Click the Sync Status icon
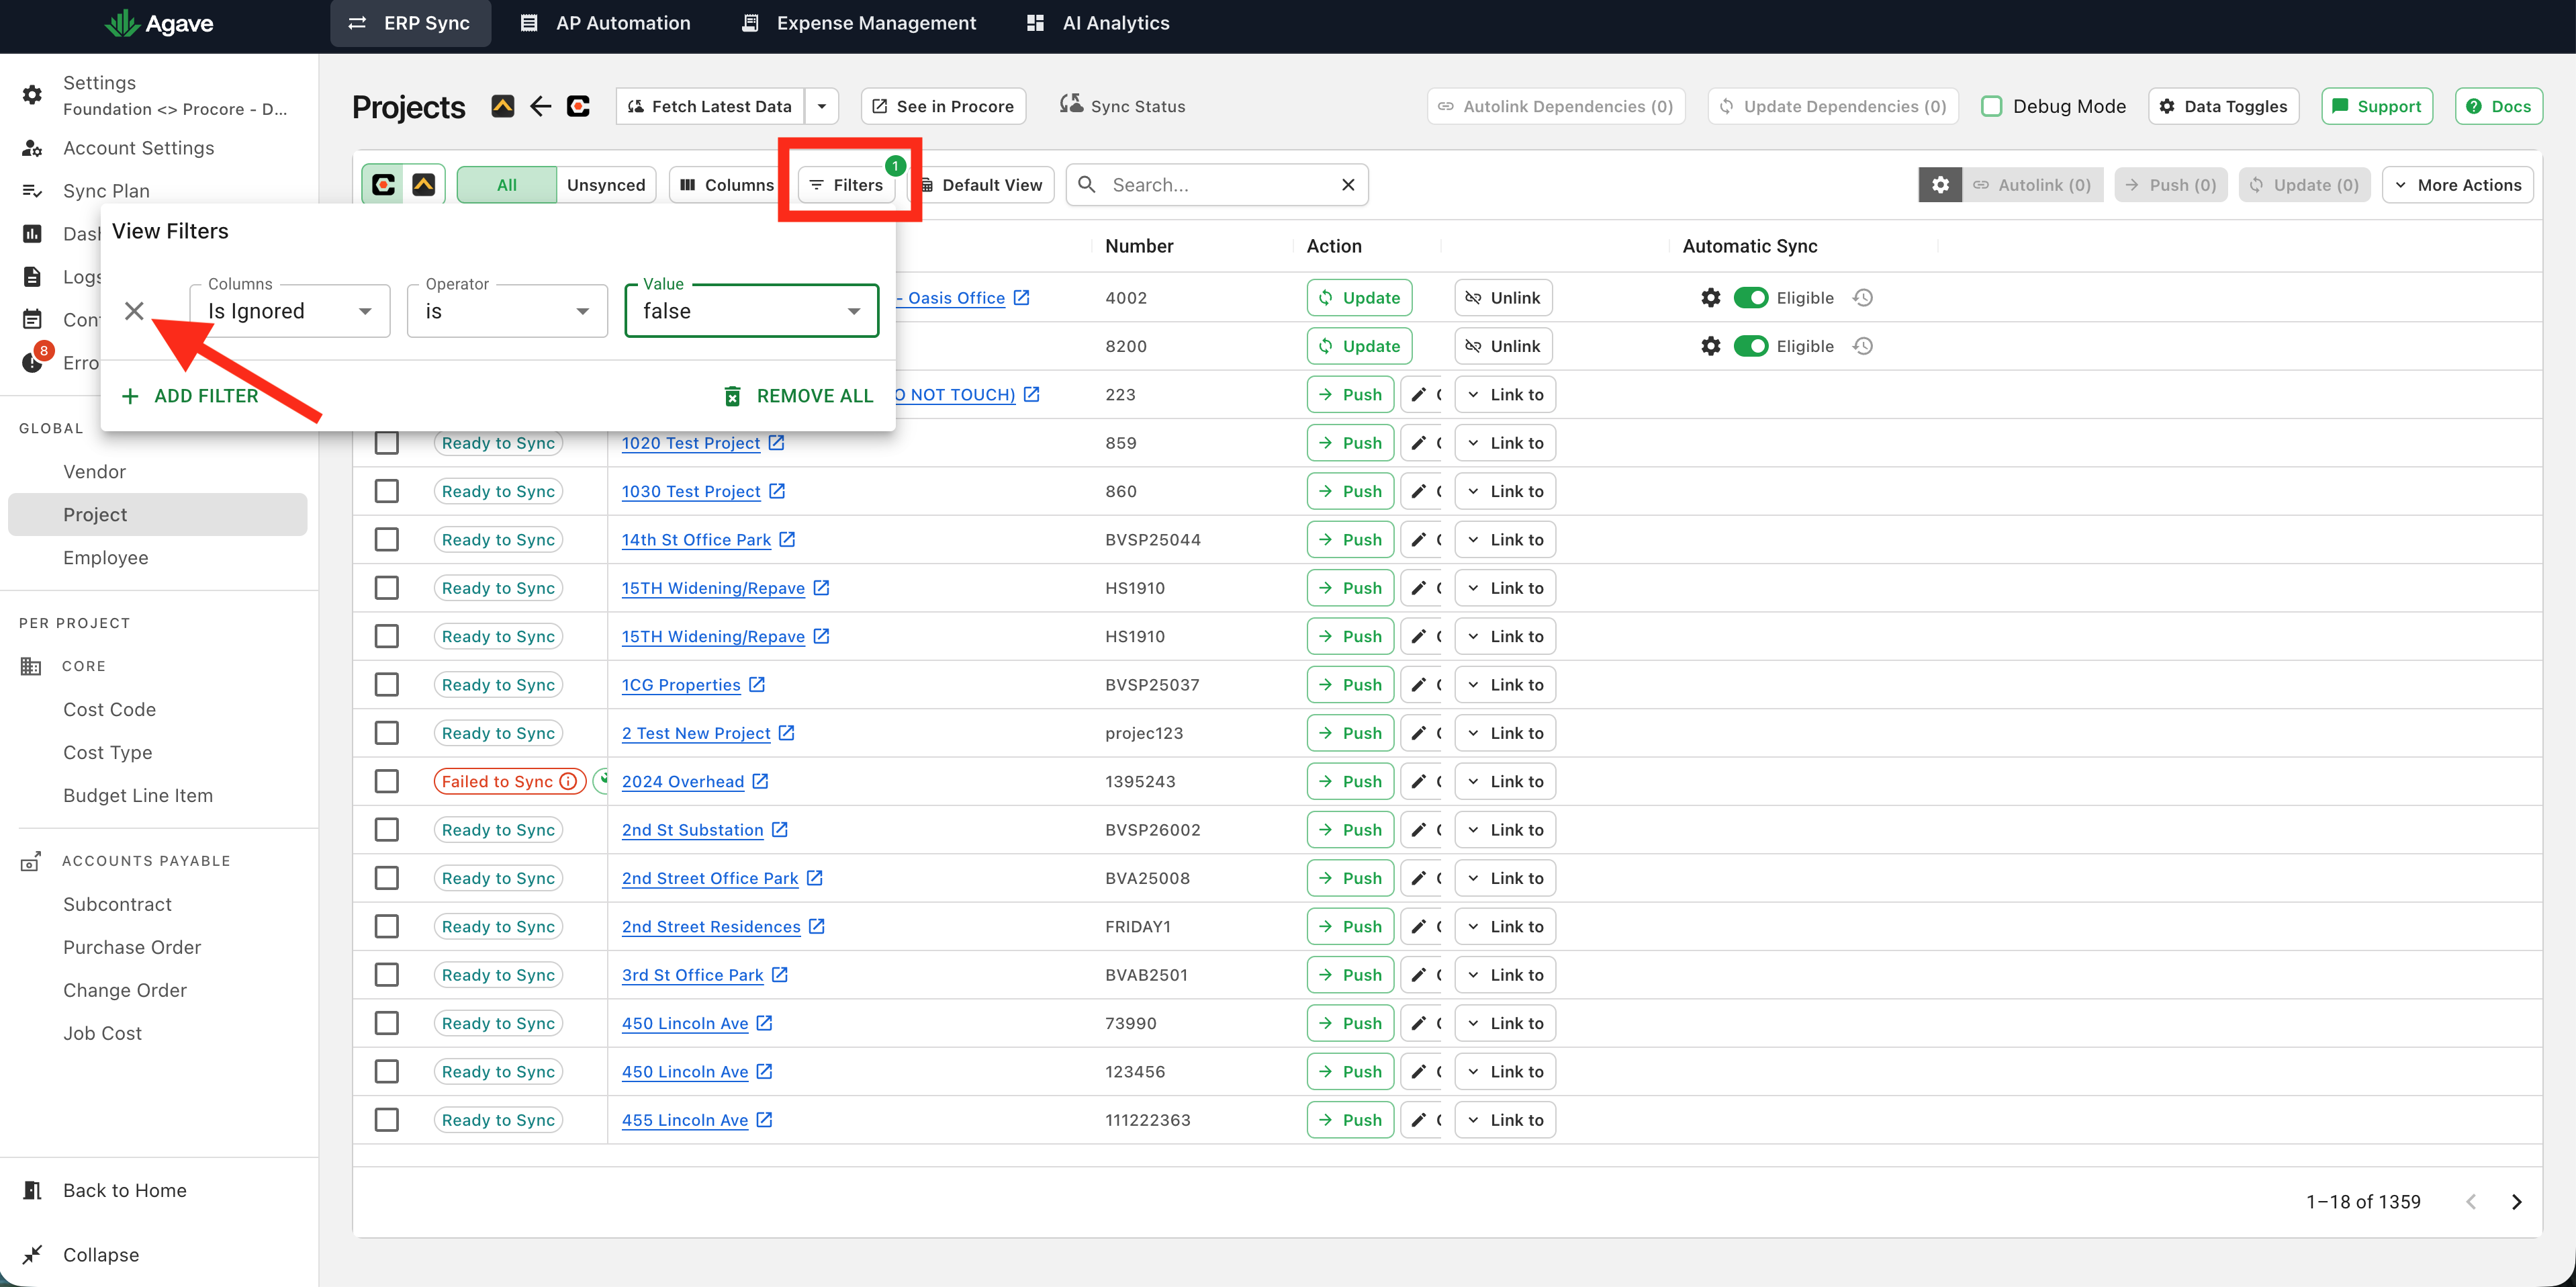 [1070, 104]
